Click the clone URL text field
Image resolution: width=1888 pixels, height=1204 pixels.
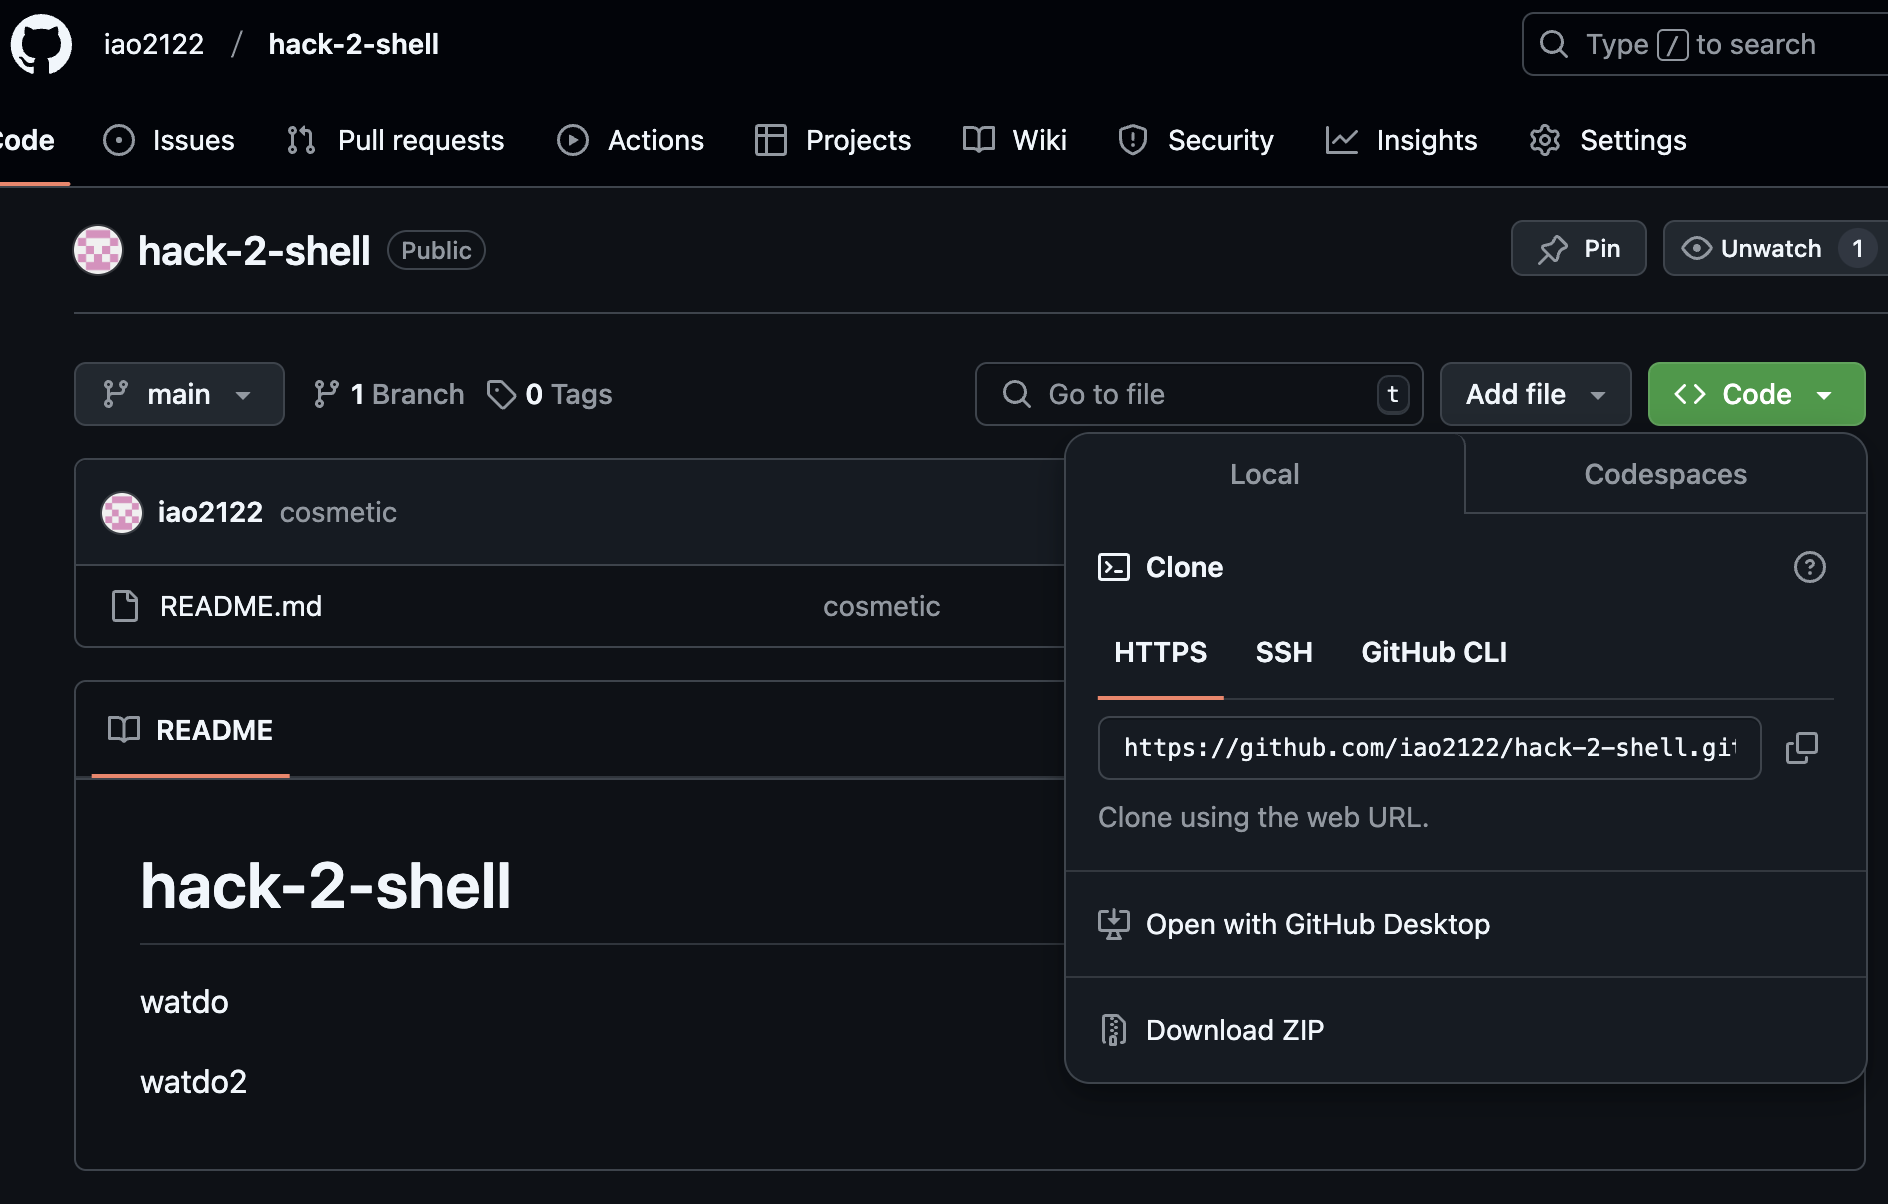click(x=1429, y=748)
